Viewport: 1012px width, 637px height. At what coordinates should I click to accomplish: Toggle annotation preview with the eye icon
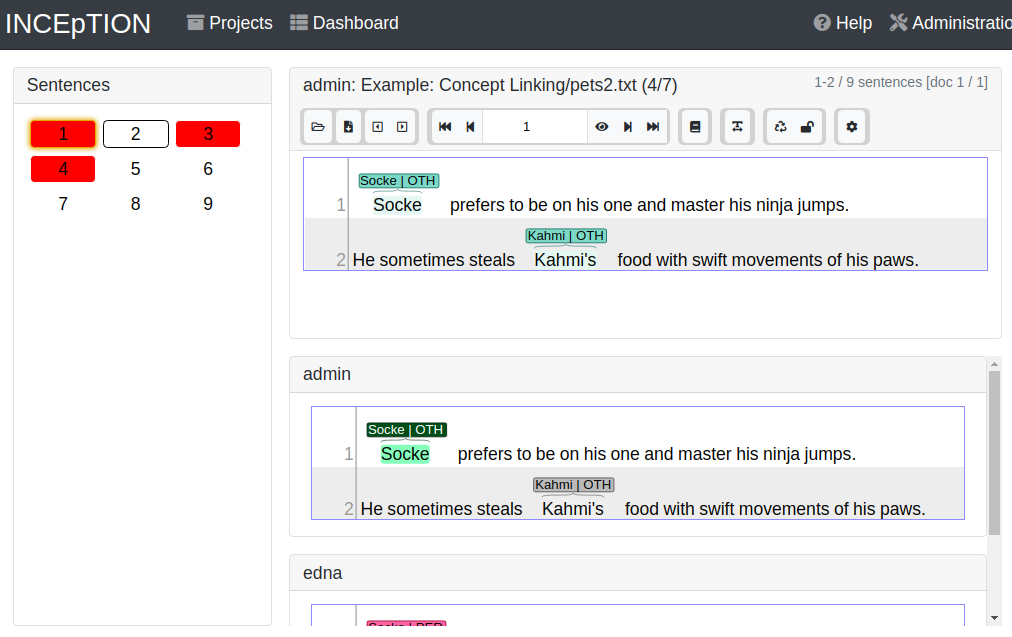click(600, 126)
